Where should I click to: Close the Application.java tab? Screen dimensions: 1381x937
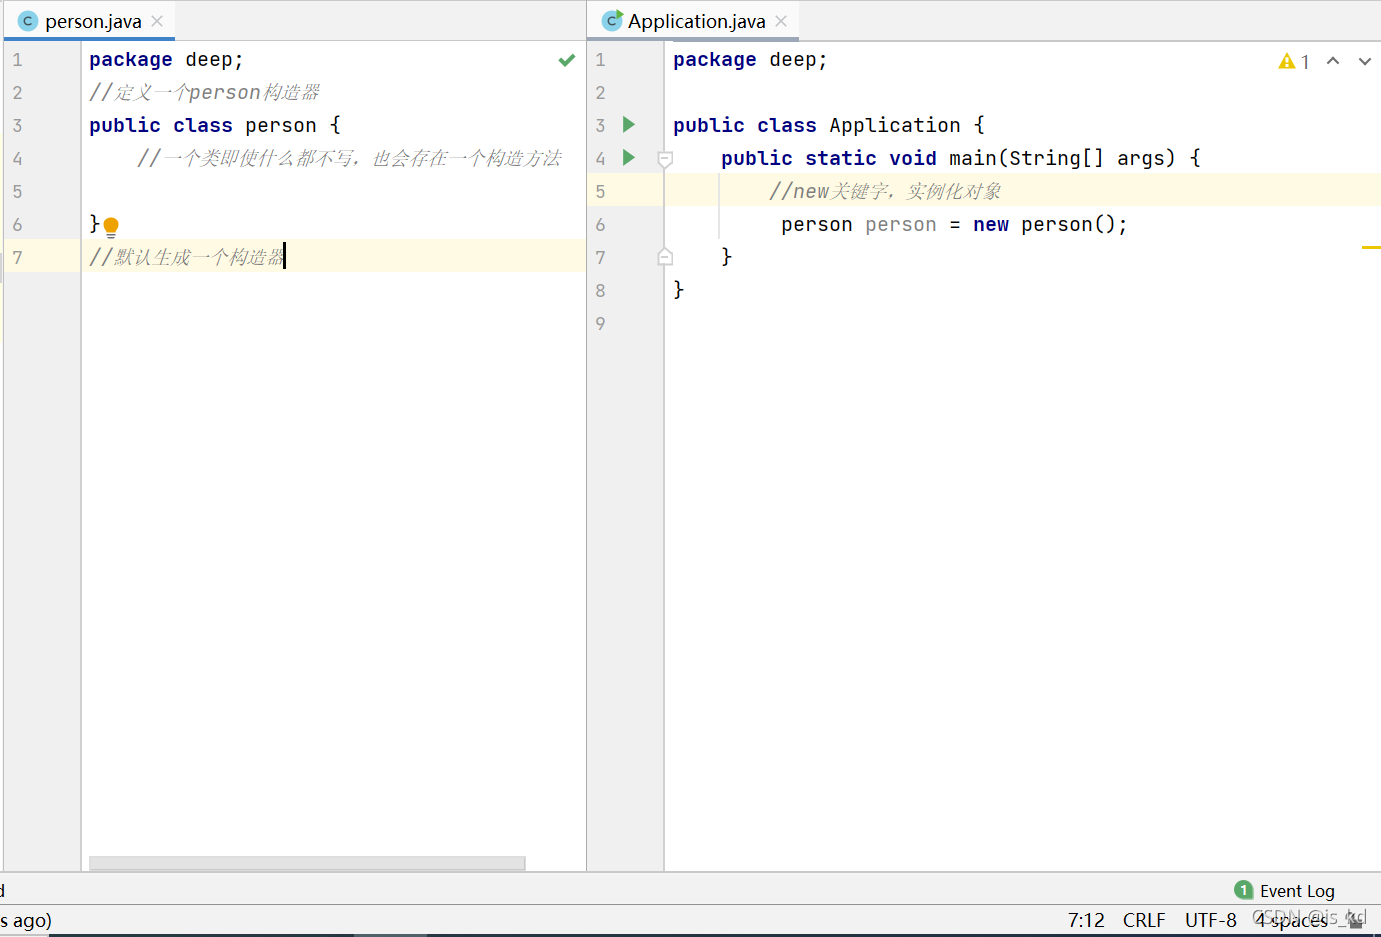pos(781,21)
